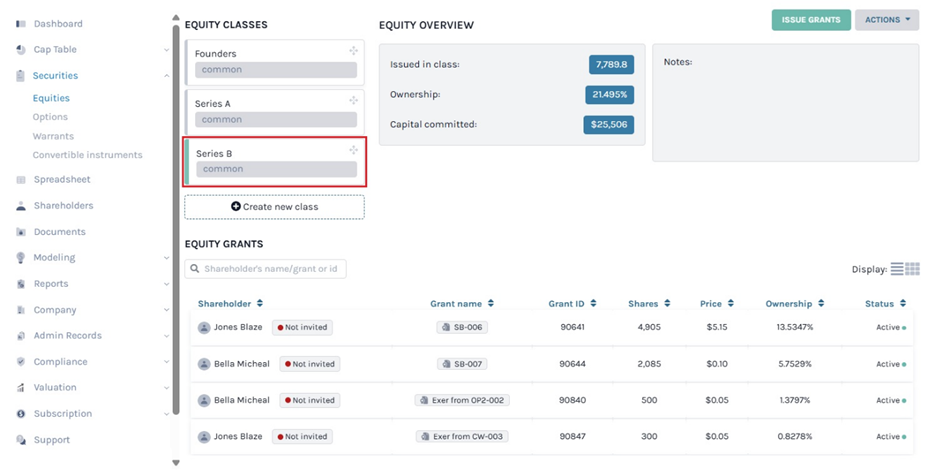
Task: Switch to list display view icon
Action: 897,269
